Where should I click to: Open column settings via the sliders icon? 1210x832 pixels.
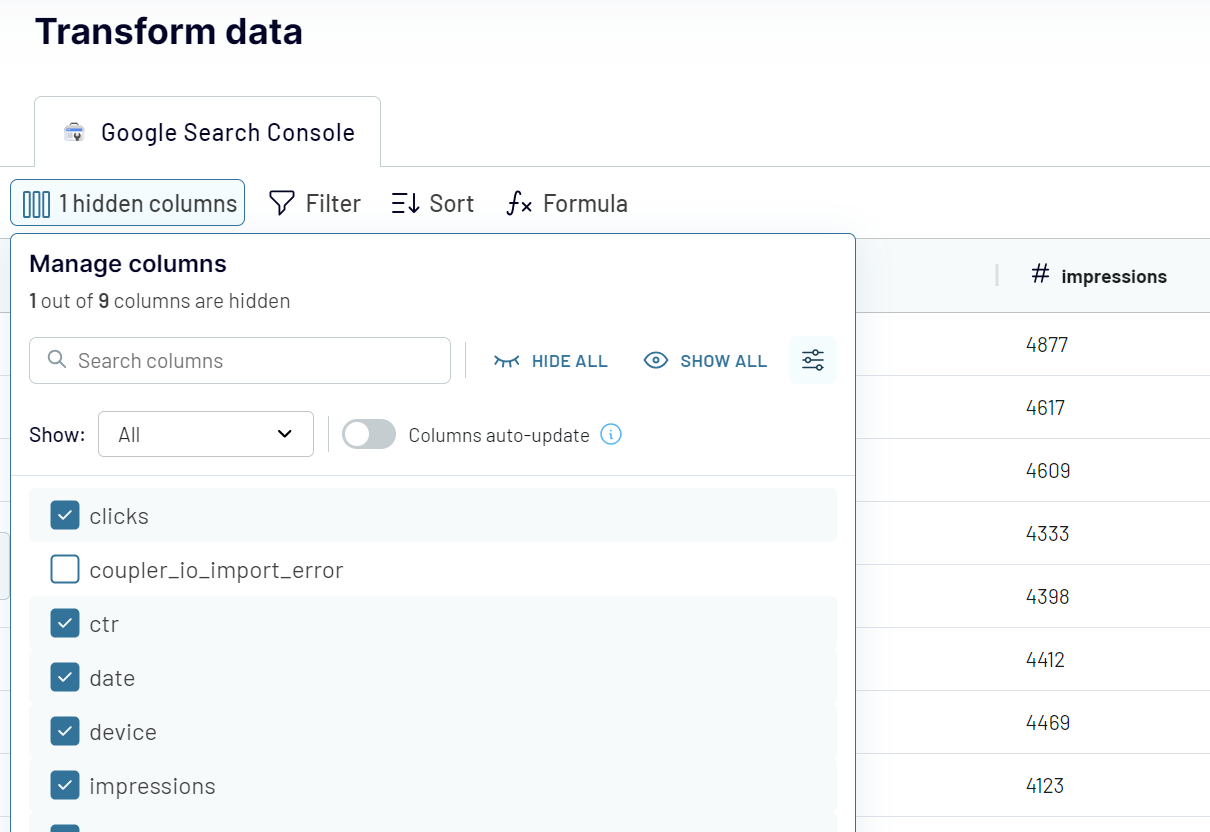pyautogui.click(x=812, y=359)
